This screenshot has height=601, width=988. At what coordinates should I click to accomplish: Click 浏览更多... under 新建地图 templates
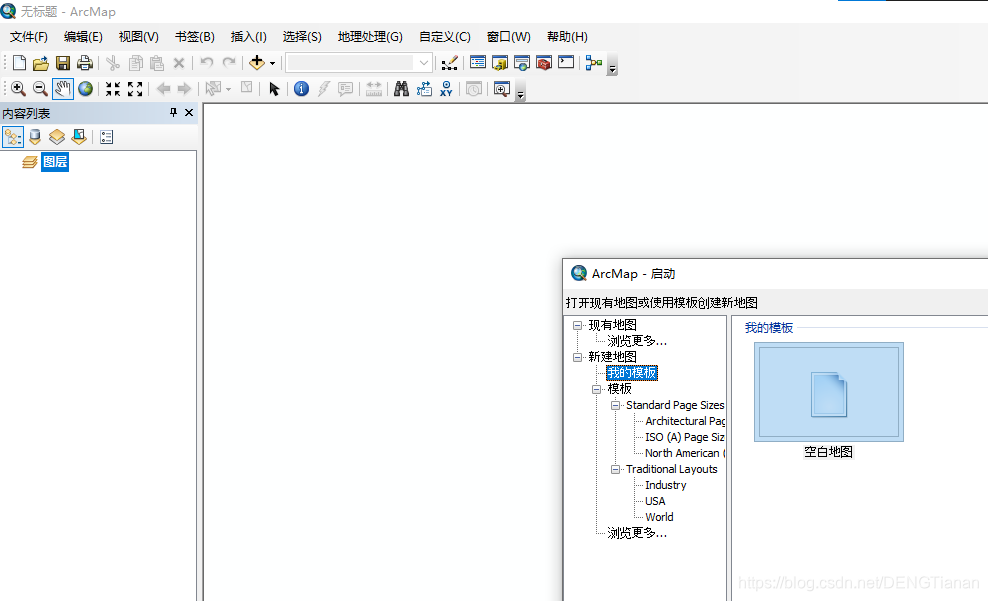pyautogui.click(x=636, y=534)
